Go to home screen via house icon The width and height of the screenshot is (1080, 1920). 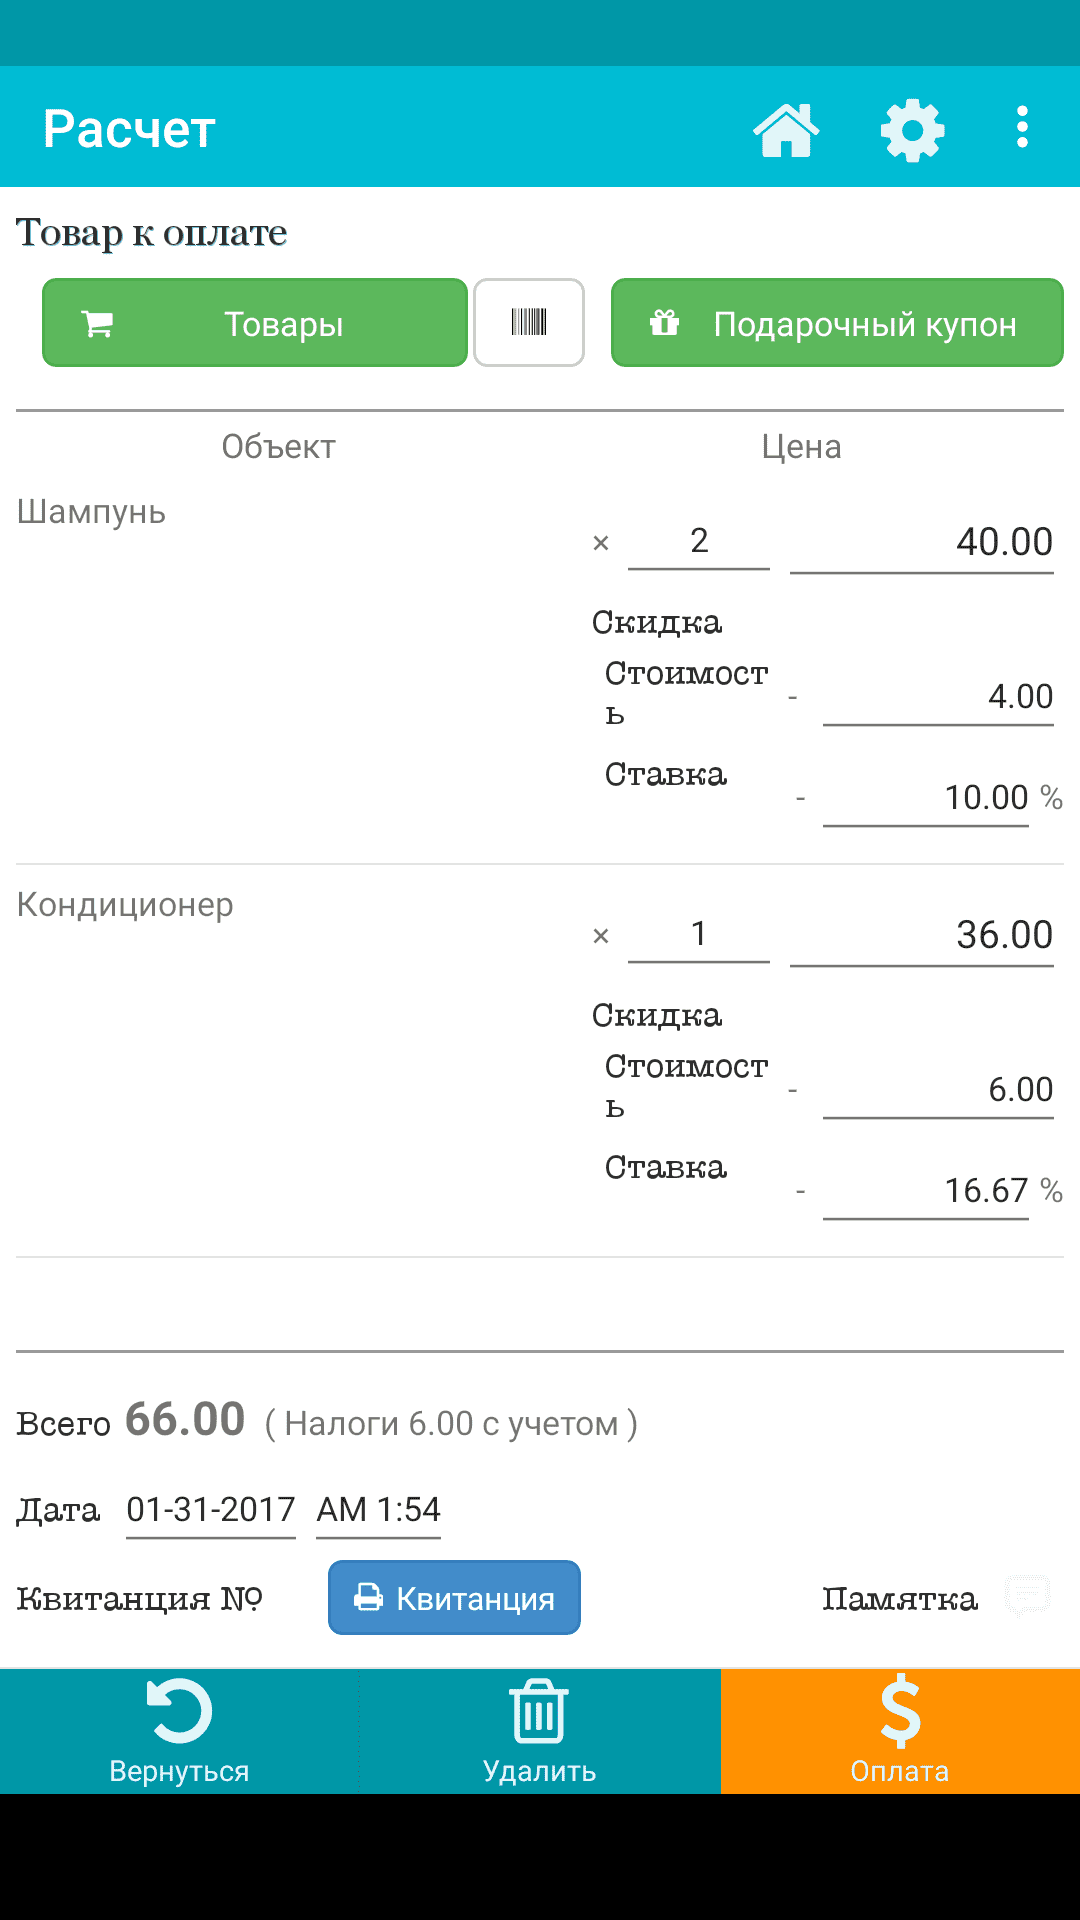(786, 130)
